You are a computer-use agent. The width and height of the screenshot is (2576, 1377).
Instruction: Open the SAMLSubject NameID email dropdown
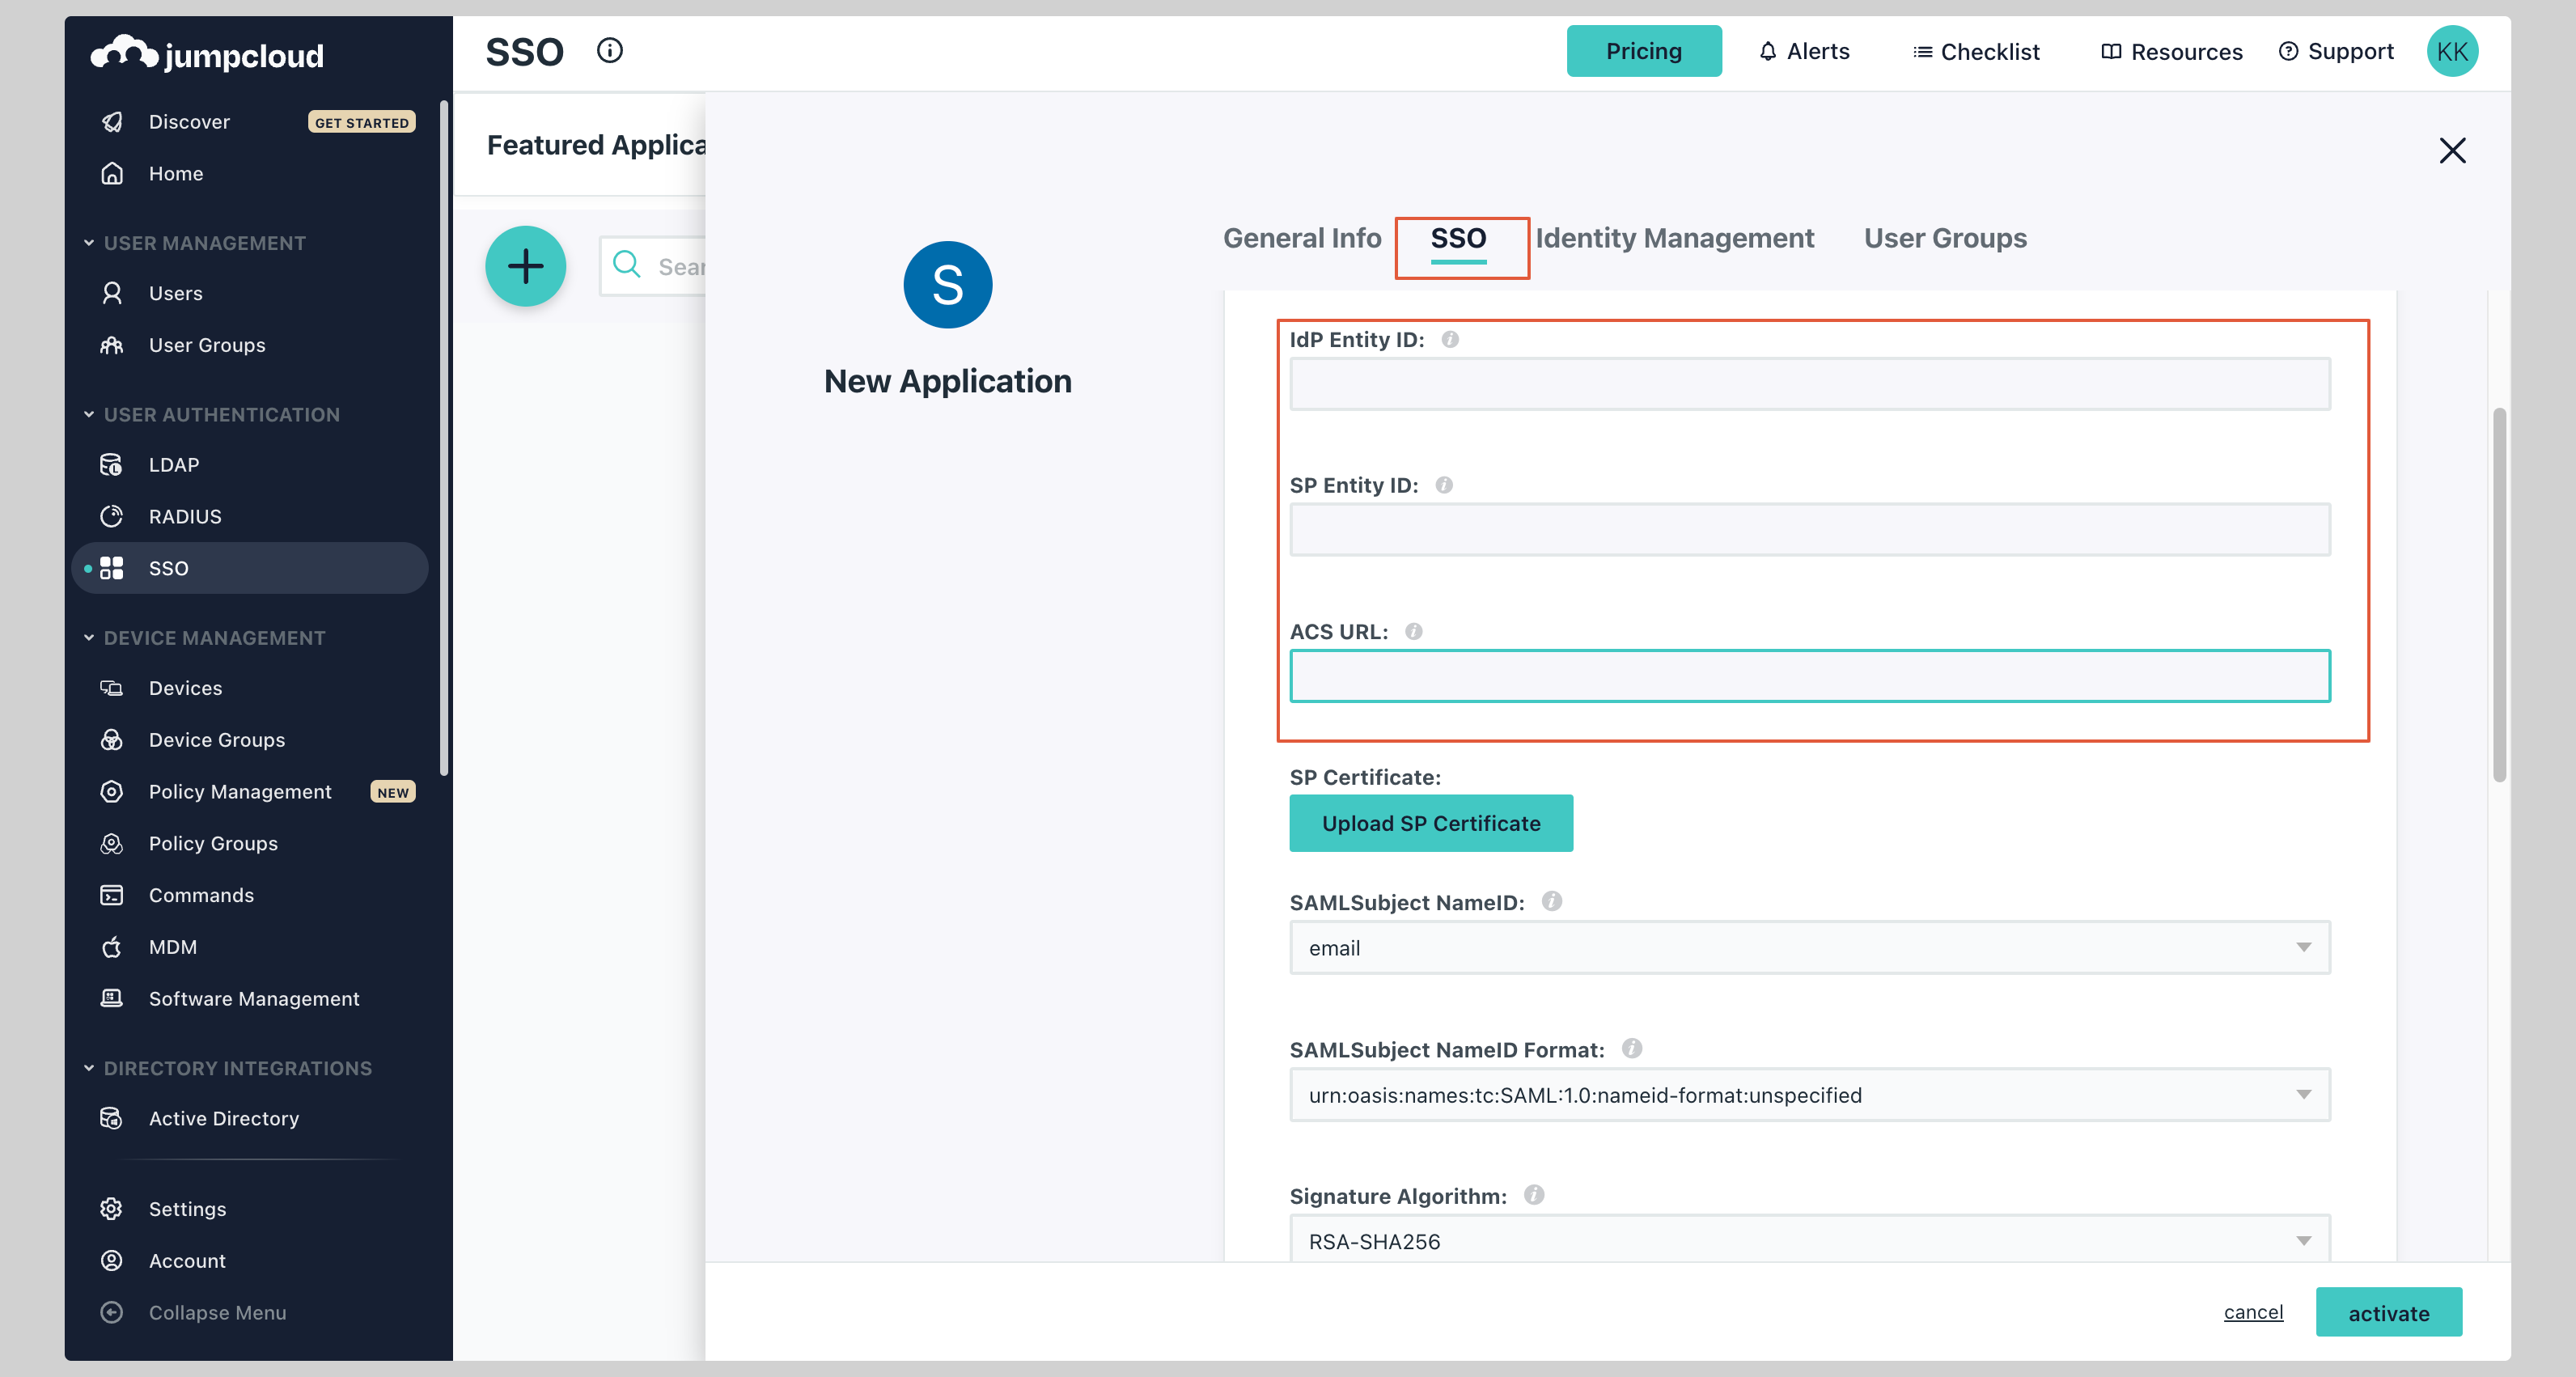(1809, 947)
